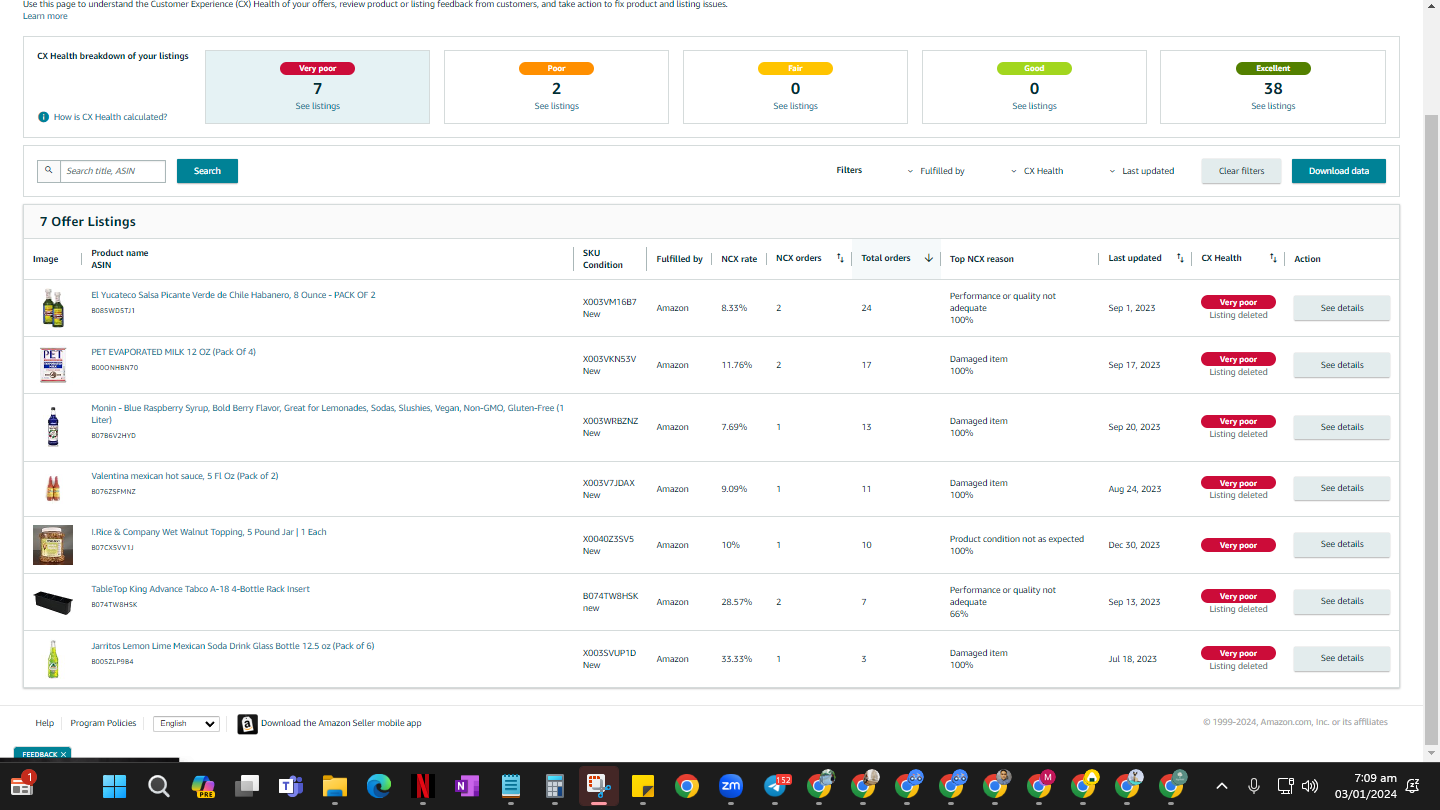
Task: Open the Learn more link
Action: (45, 16)
